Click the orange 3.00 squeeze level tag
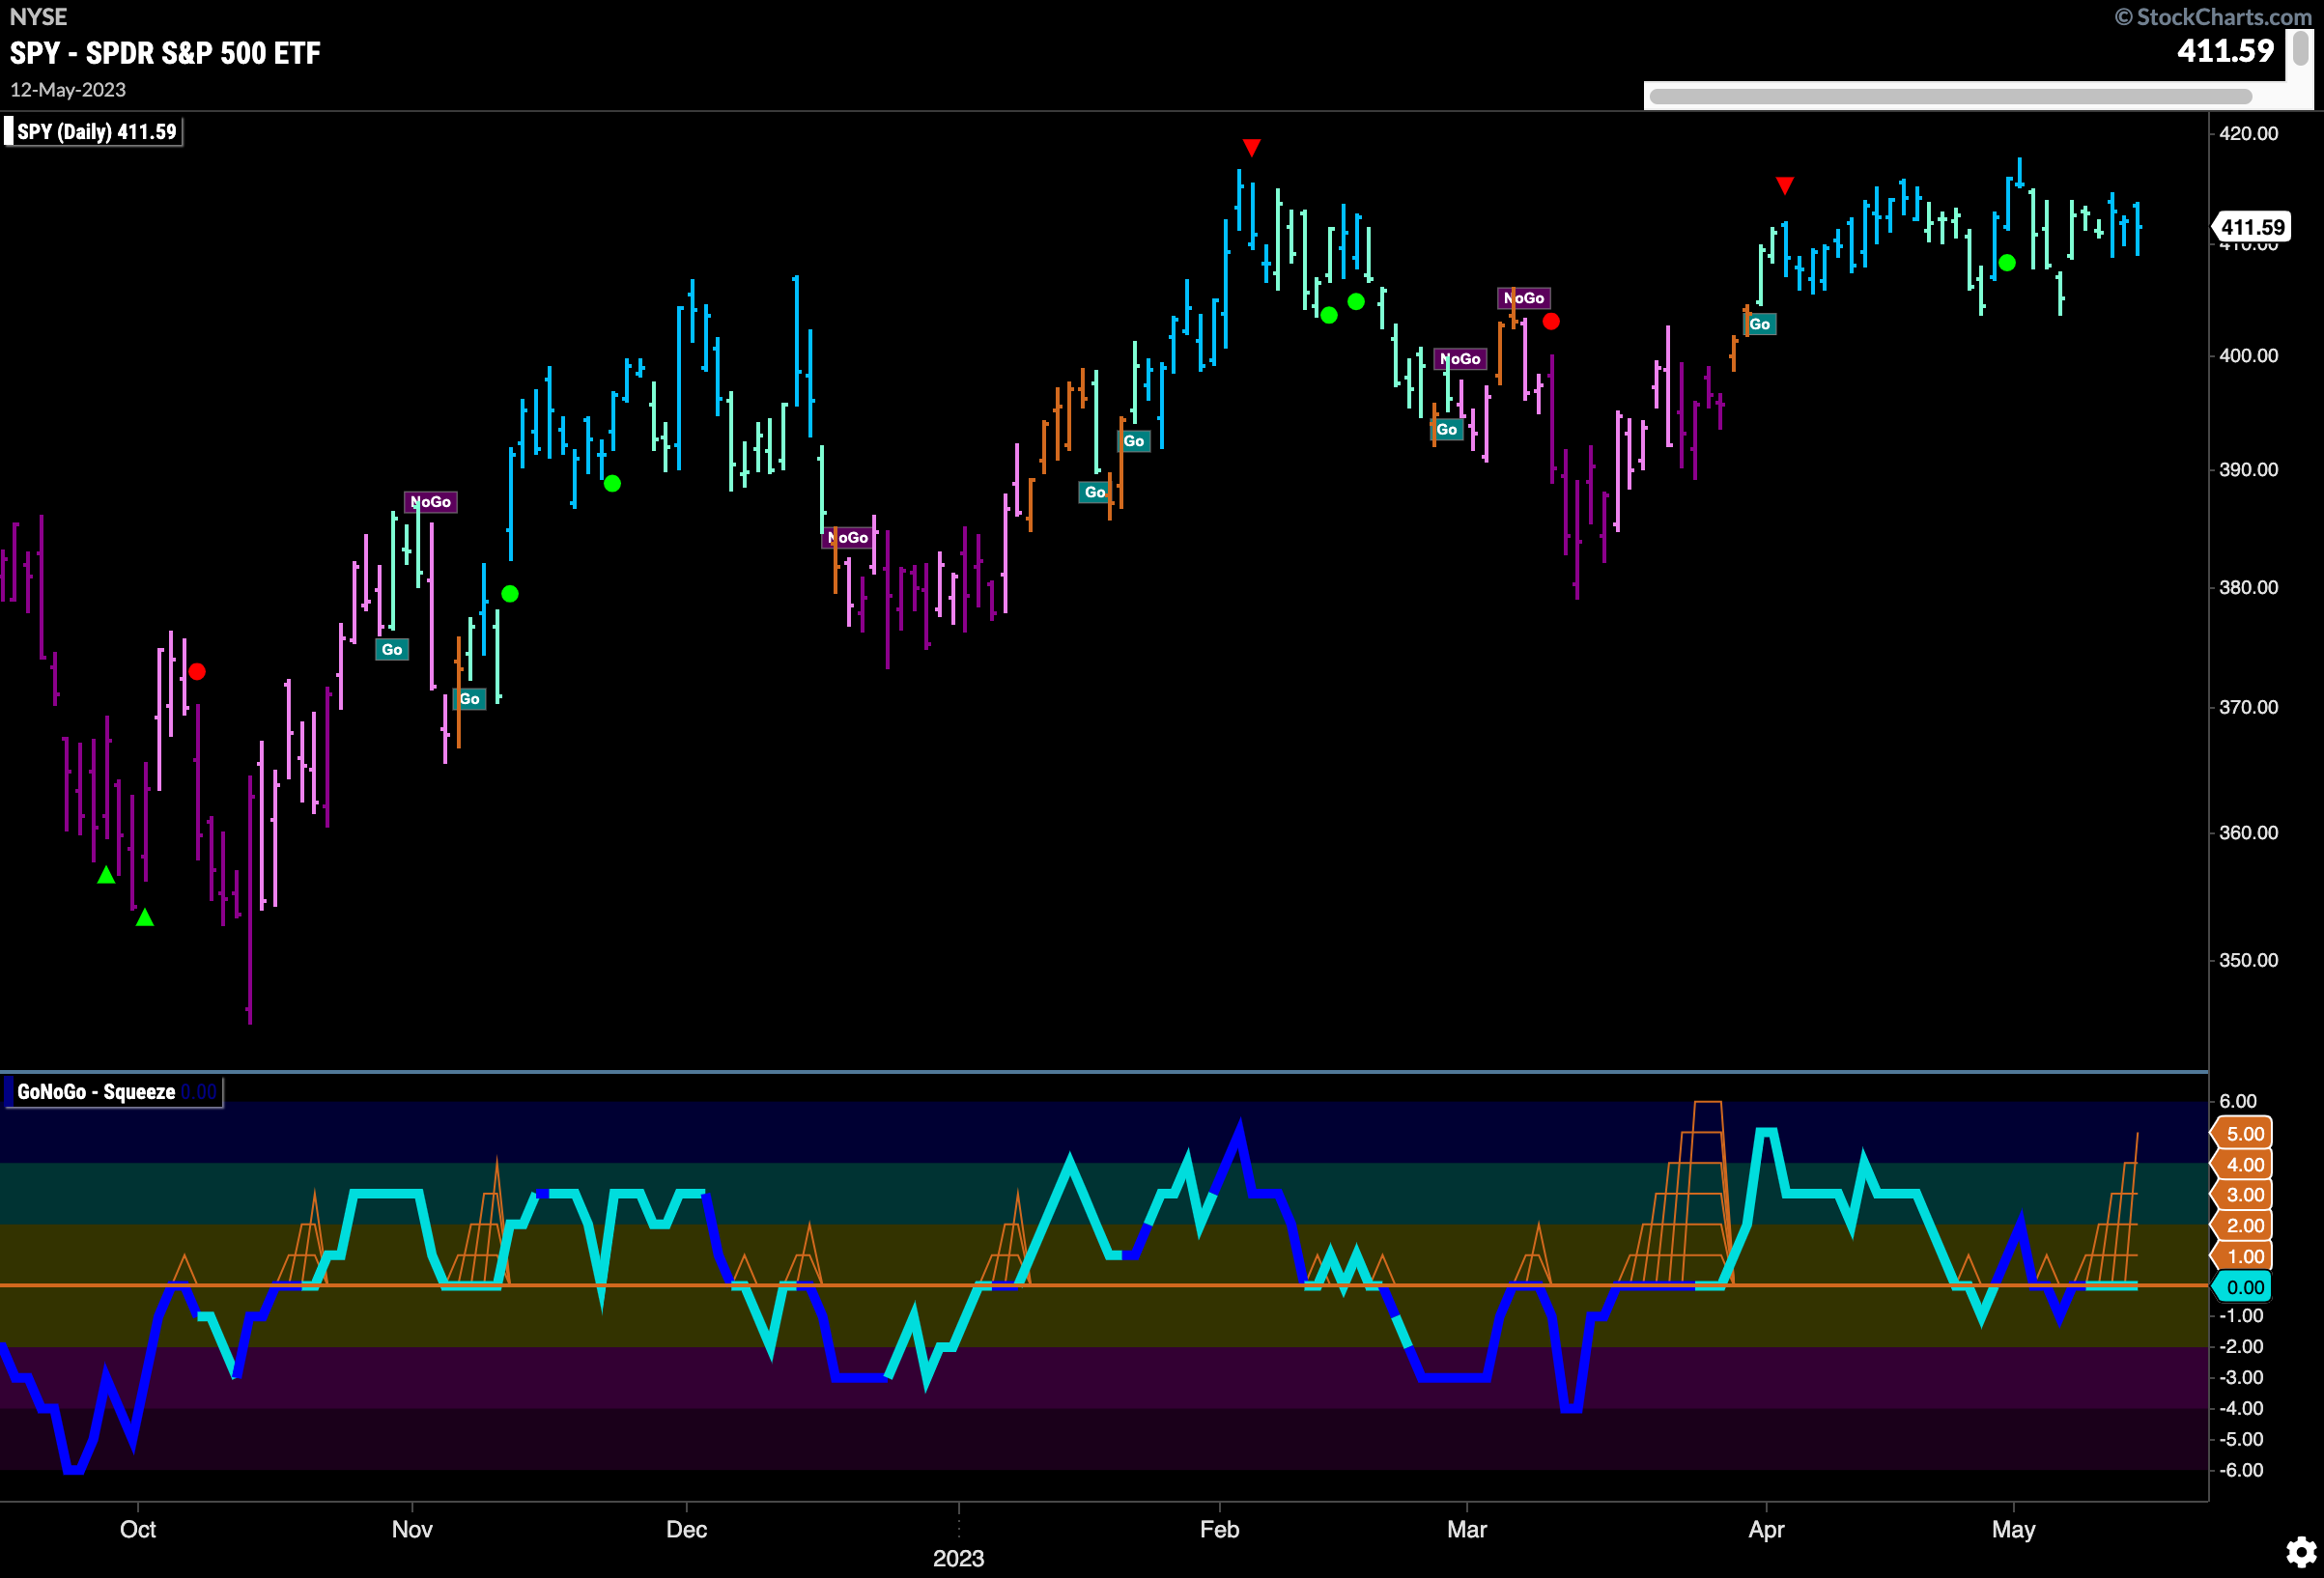2324x1578 pixels. point(2243,1194)
